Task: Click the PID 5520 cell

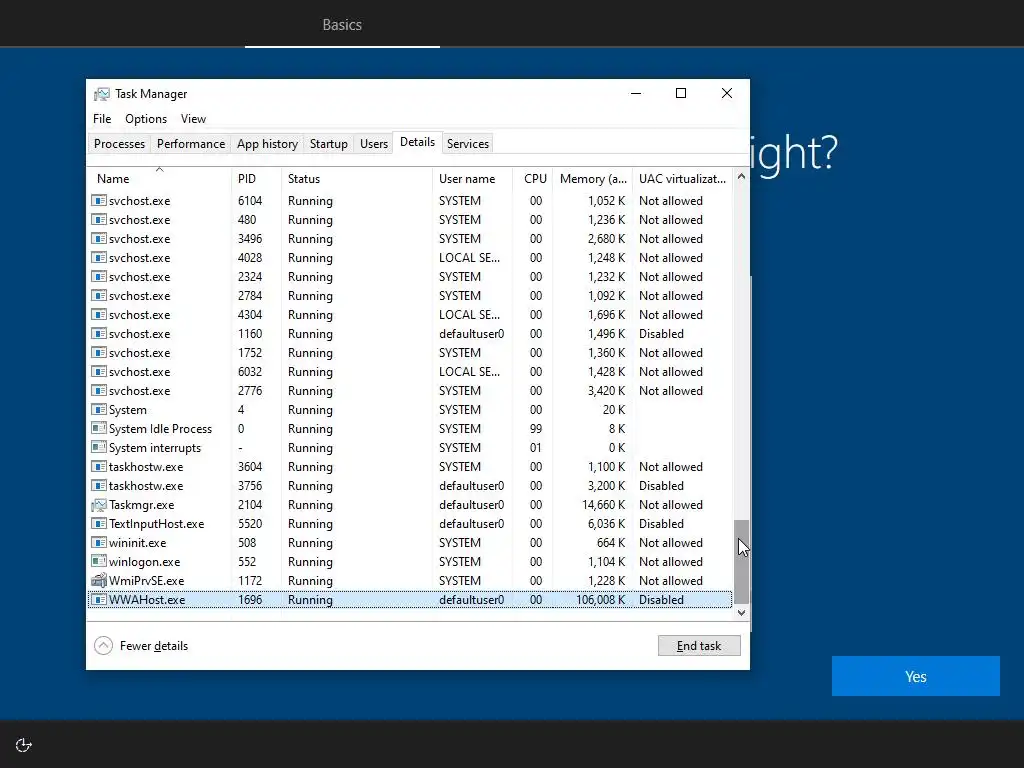Action: 250,524
